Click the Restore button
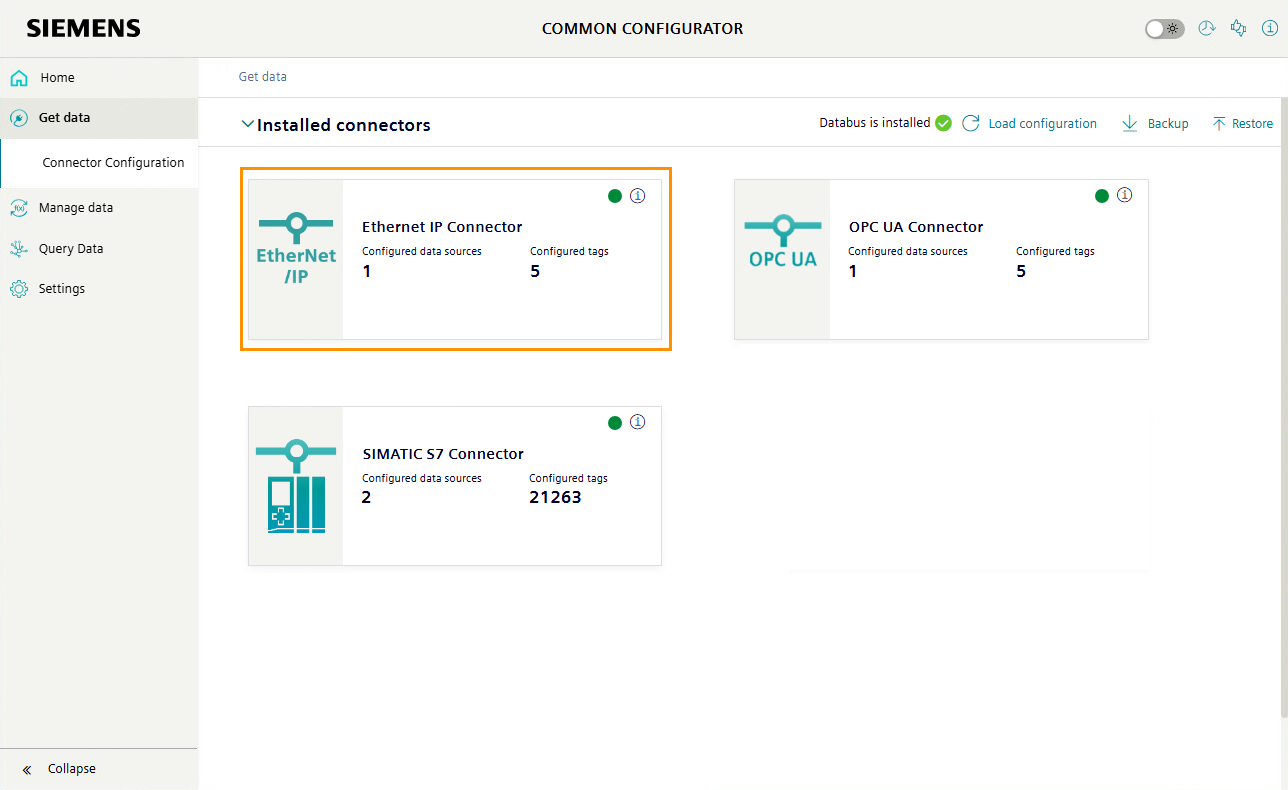Screen dimensions: 1288x790 [x=1243, y=124]
